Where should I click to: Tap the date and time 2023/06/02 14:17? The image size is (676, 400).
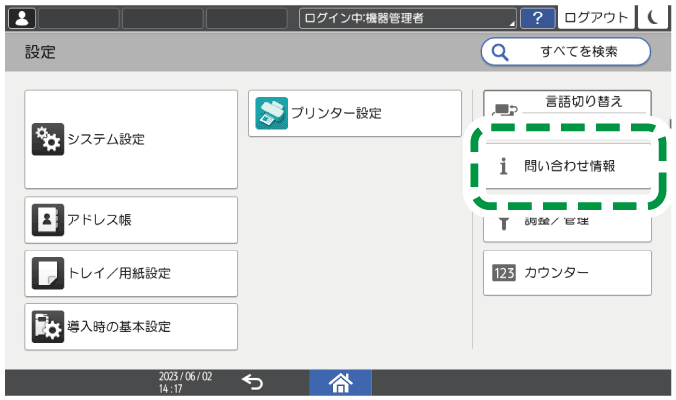coord(185,382)
